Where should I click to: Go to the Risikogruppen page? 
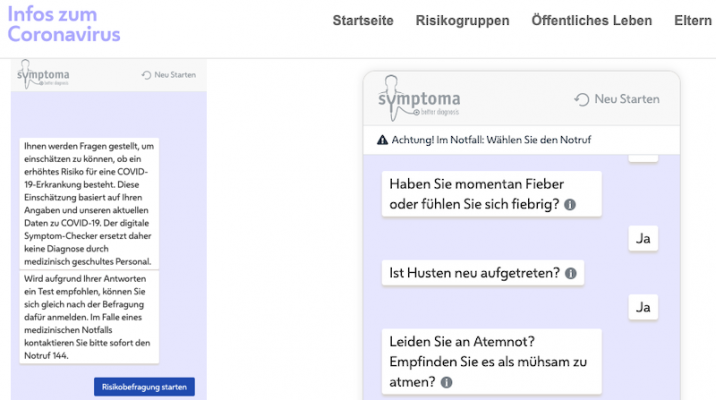(462, 21)
